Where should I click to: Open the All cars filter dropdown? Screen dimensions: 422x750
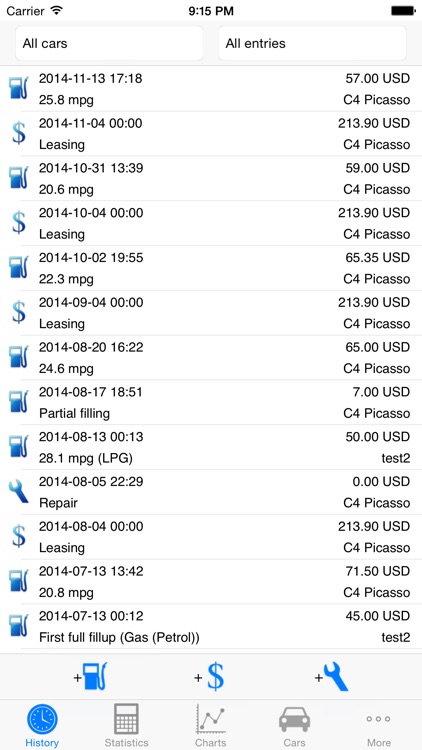coord(109,44)
